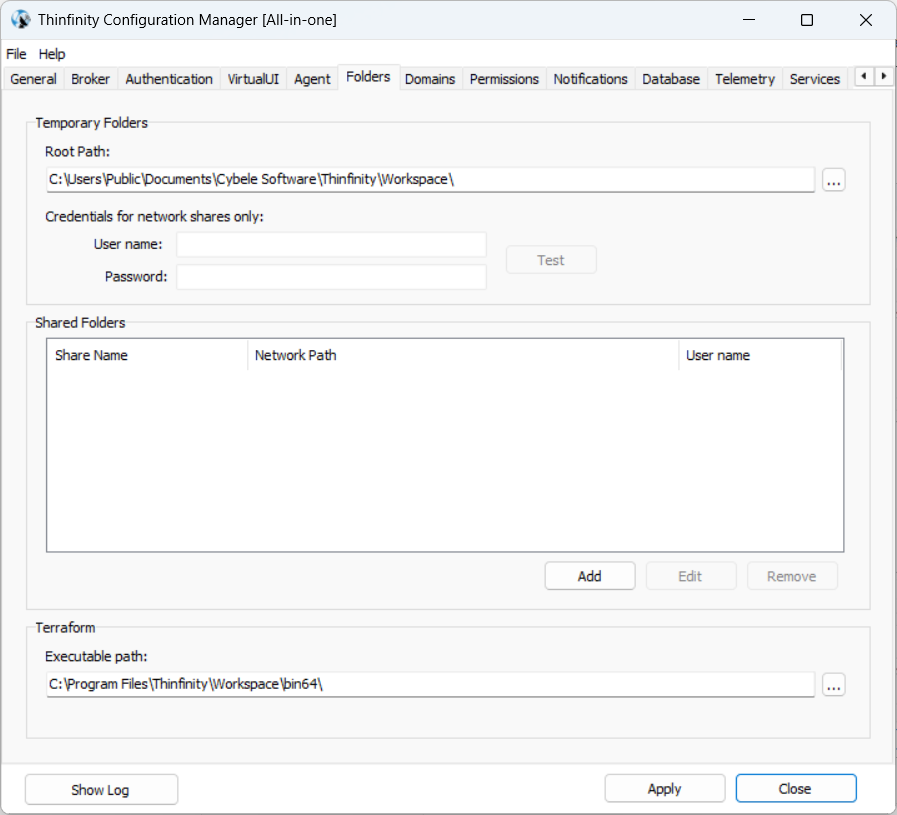Browse for the Terraform executable path

pyautogui.click(x=834, y=685)
